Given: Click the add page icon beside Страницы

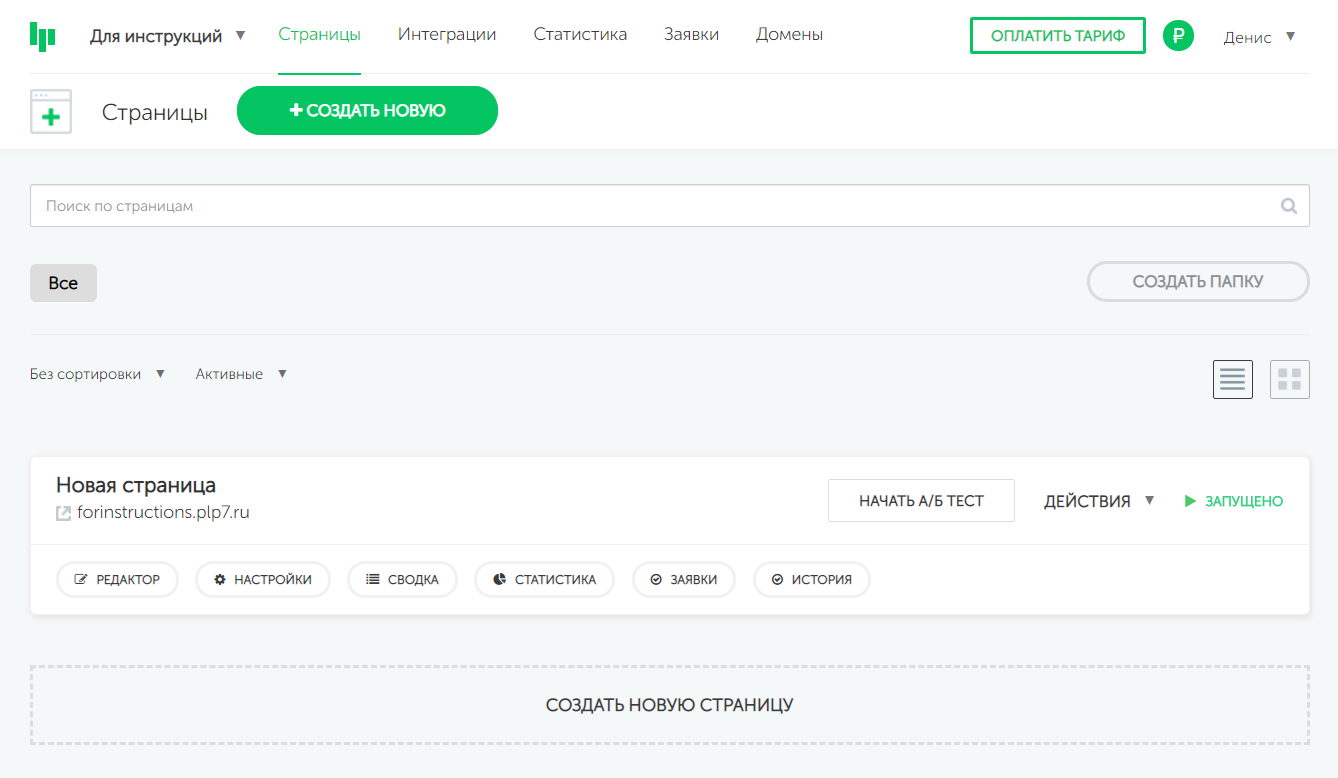Looking at the screenshot, I should [51, 112].
